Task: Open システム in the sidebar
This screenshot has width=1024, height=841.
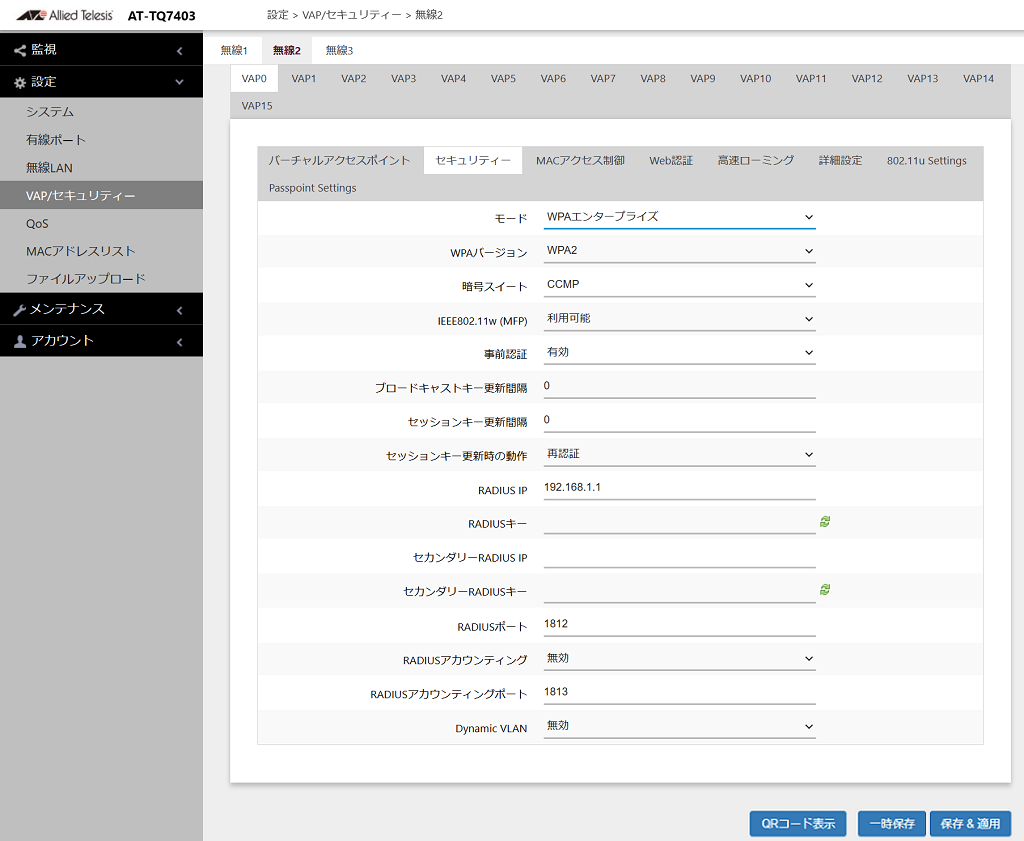Action: pyautogui.click(x=101, y=112)
